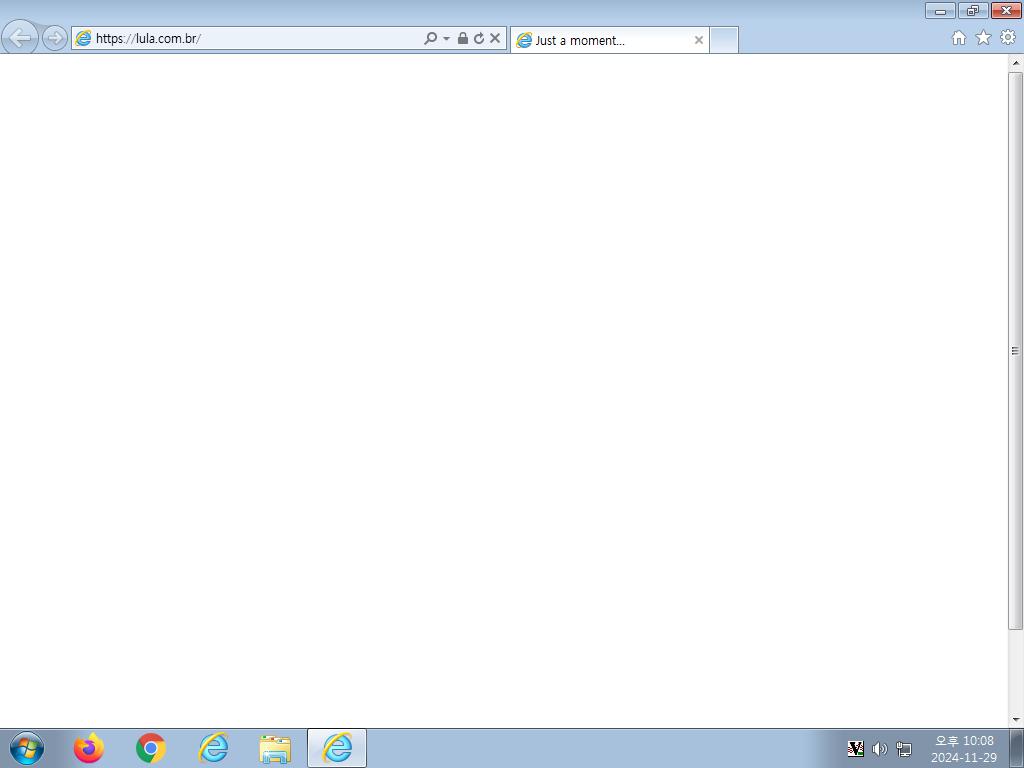The image size is (1024, 768).
Task: Switch to the active Internet Explorer taskbar window
Action: (x=337, y=748)
